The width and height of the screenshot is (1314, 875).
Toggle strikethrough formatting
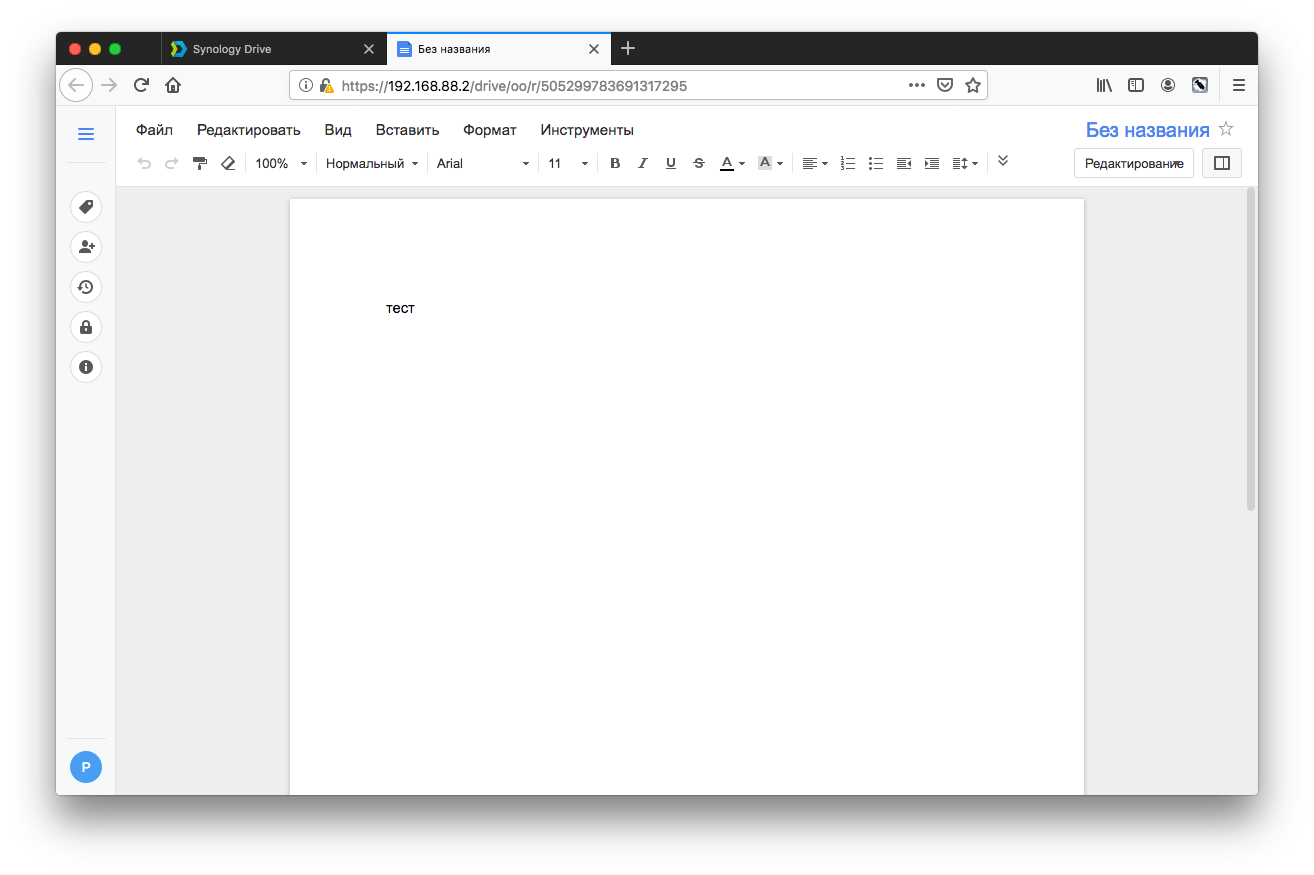coord(699,163)
